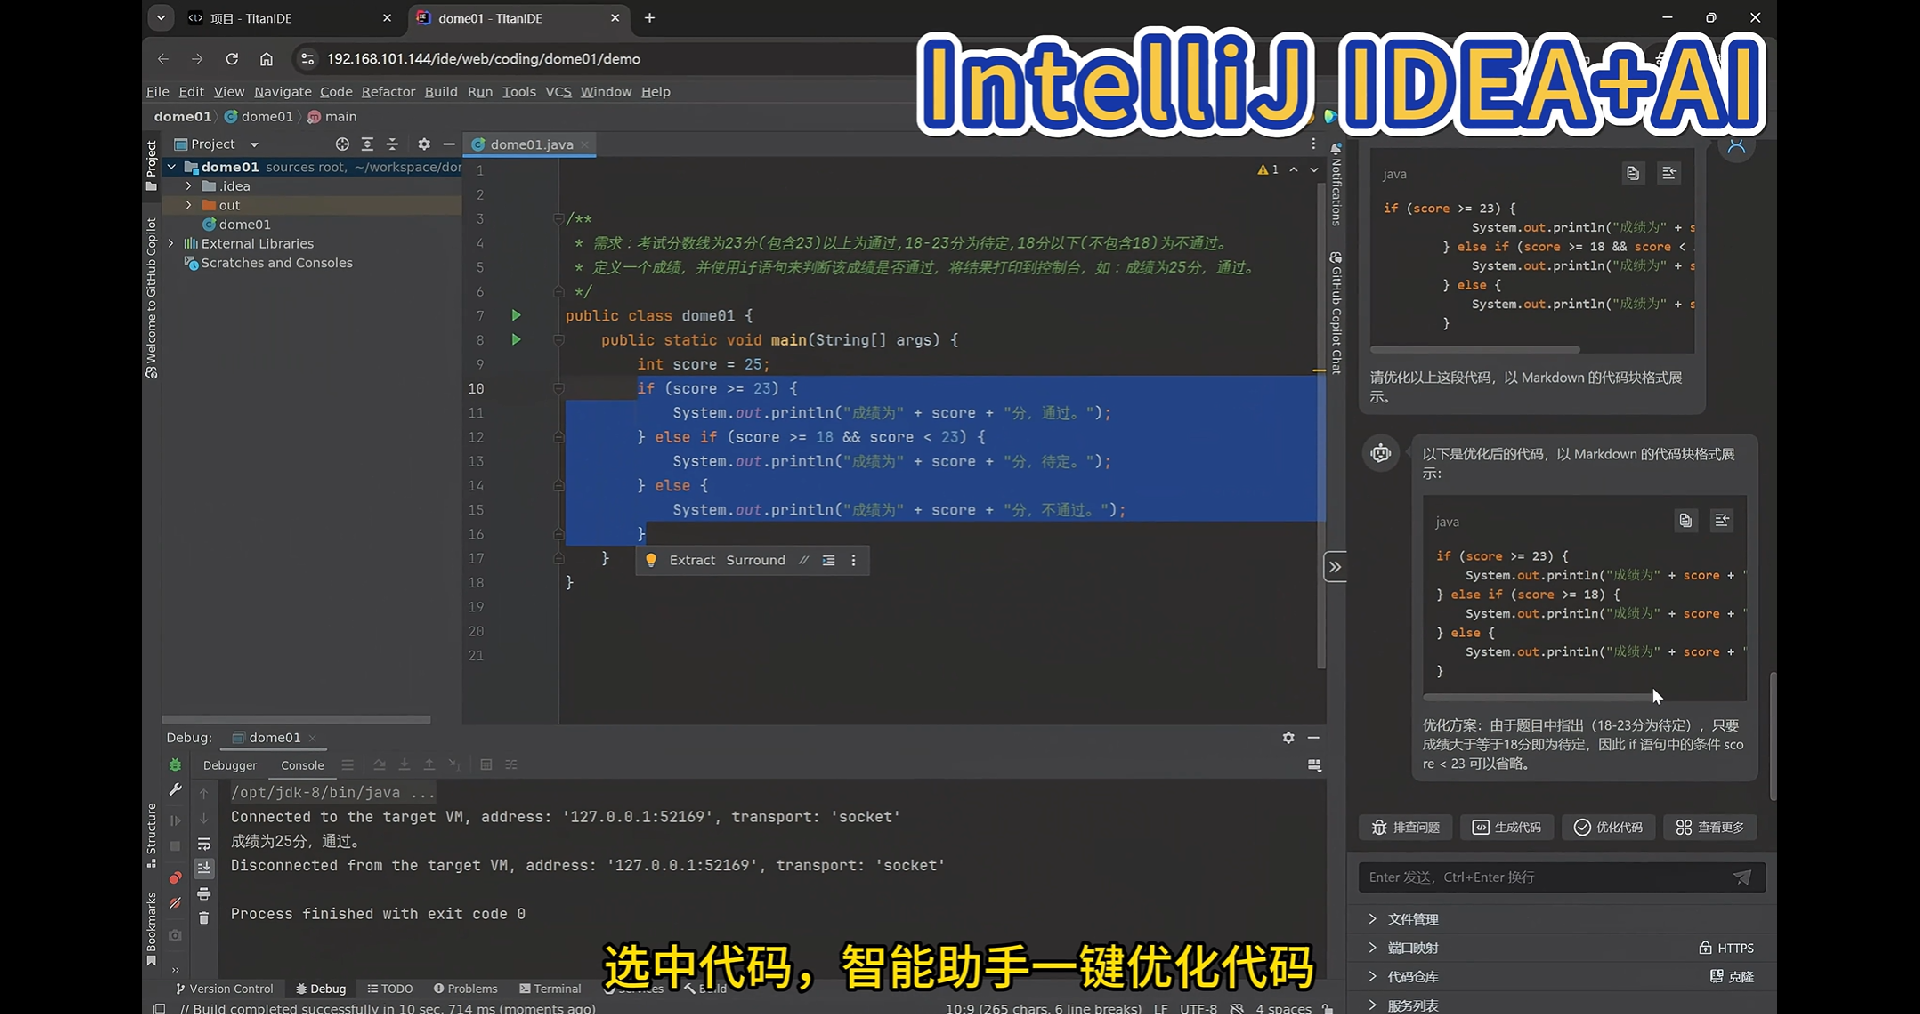Switch to the Debugger tab

click(229, 765)
